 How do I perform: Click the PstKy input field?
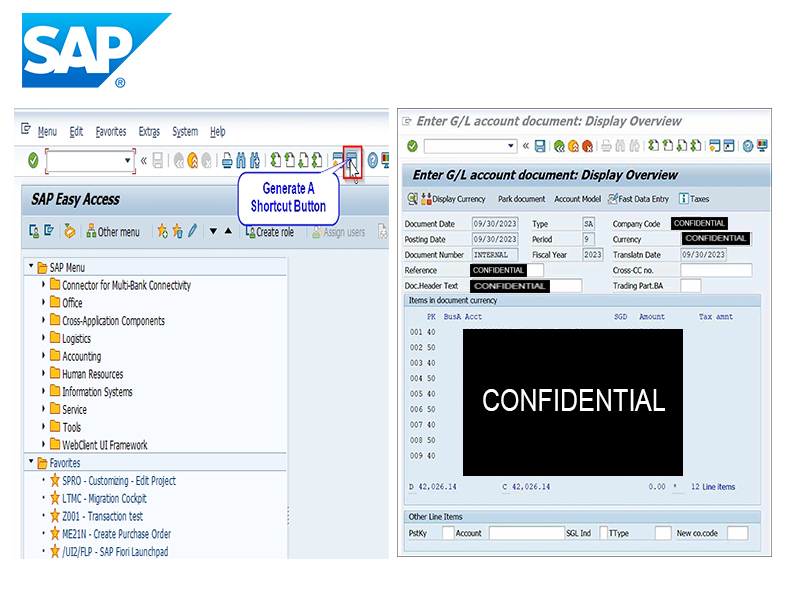448,533
